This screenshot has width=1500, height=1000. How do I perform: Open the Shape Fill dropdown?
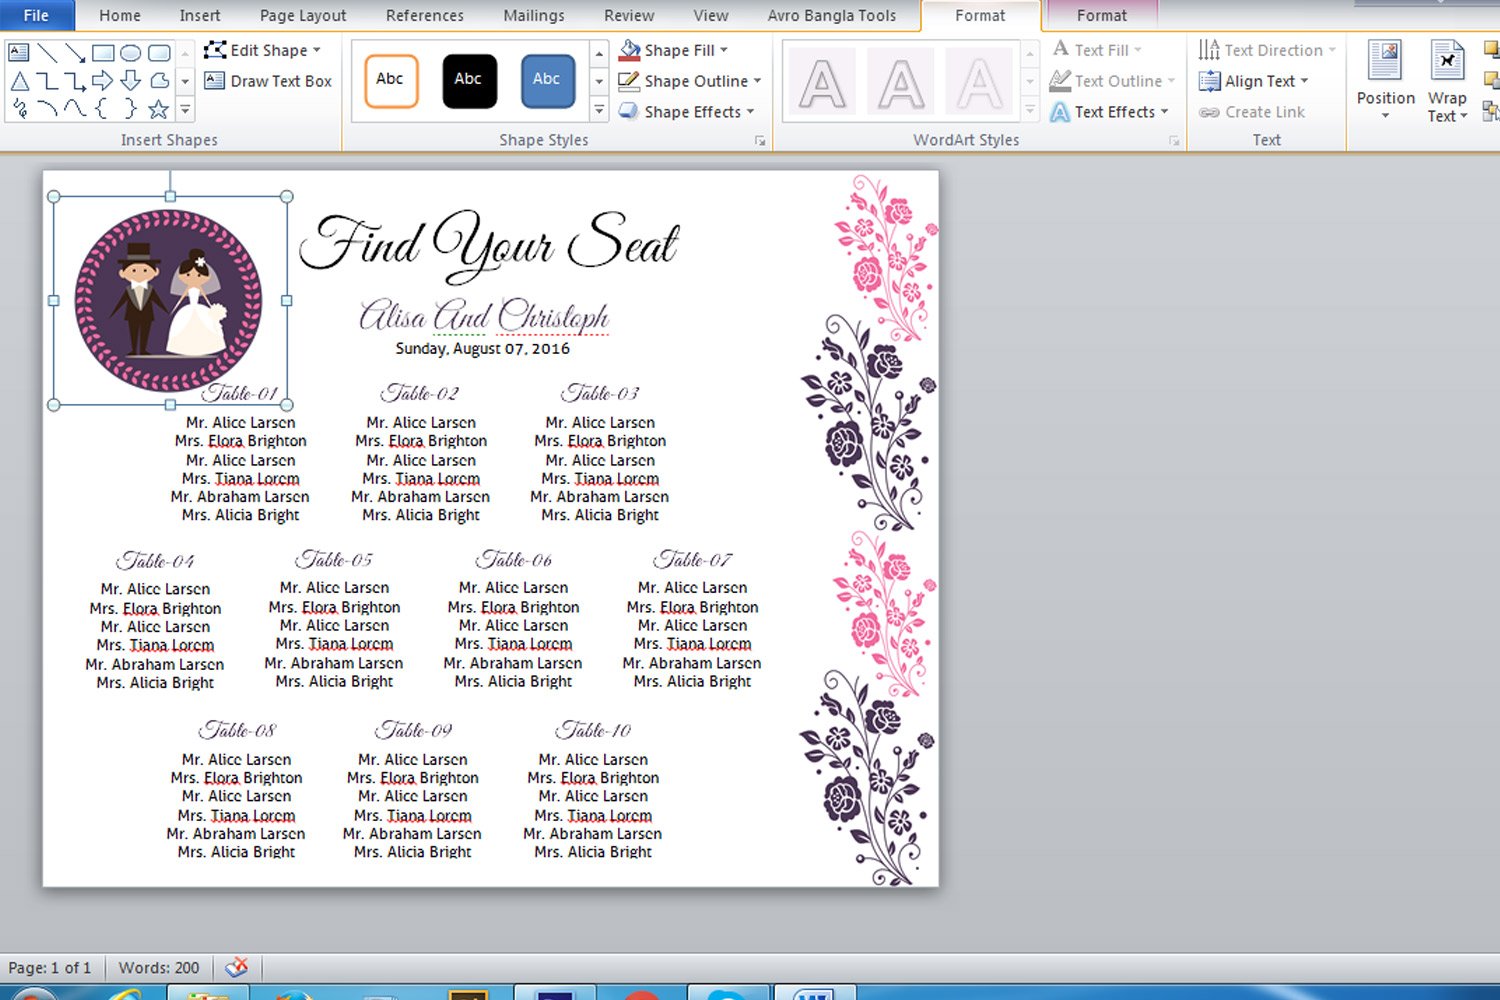(x=673, y=50)
